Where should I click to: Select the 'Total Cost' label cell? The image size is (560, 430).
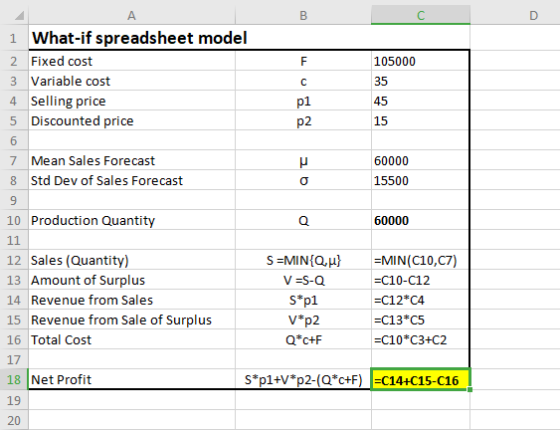(x=132, y=340)
